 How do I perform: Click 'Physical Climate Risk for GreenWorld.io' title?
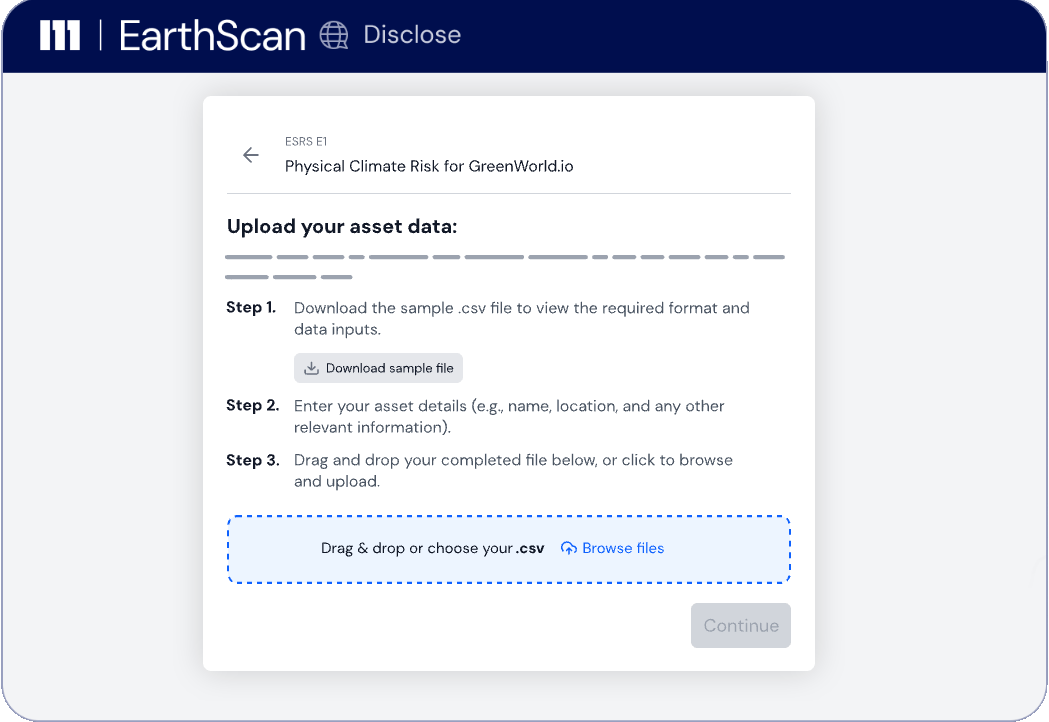(x=429, y=166)
